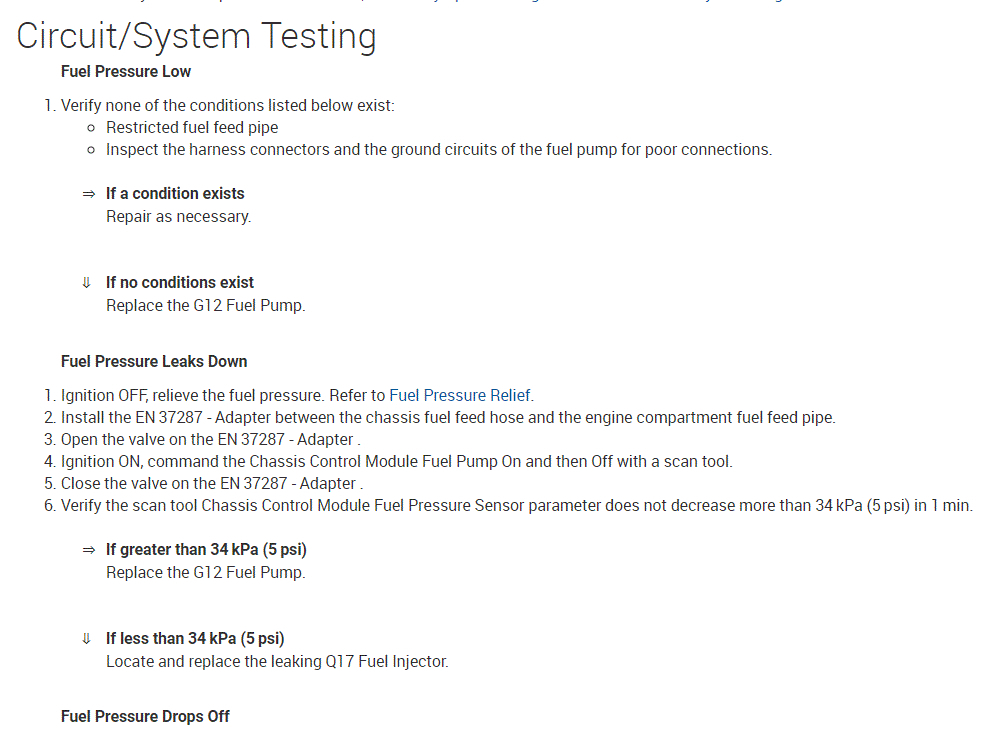Click the 'If no conditions exist' bold label
998x731 pixels.
180,283
